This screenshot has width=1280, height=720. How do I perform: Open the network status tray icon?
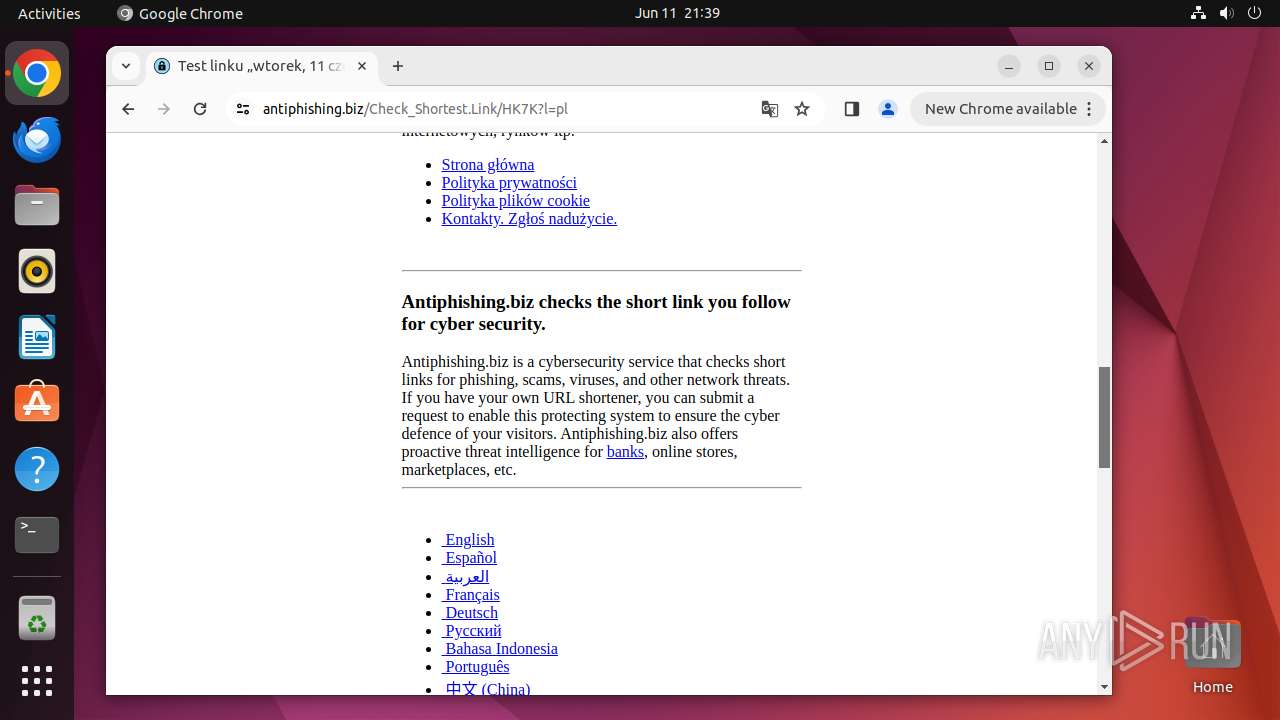(1198, 13)
